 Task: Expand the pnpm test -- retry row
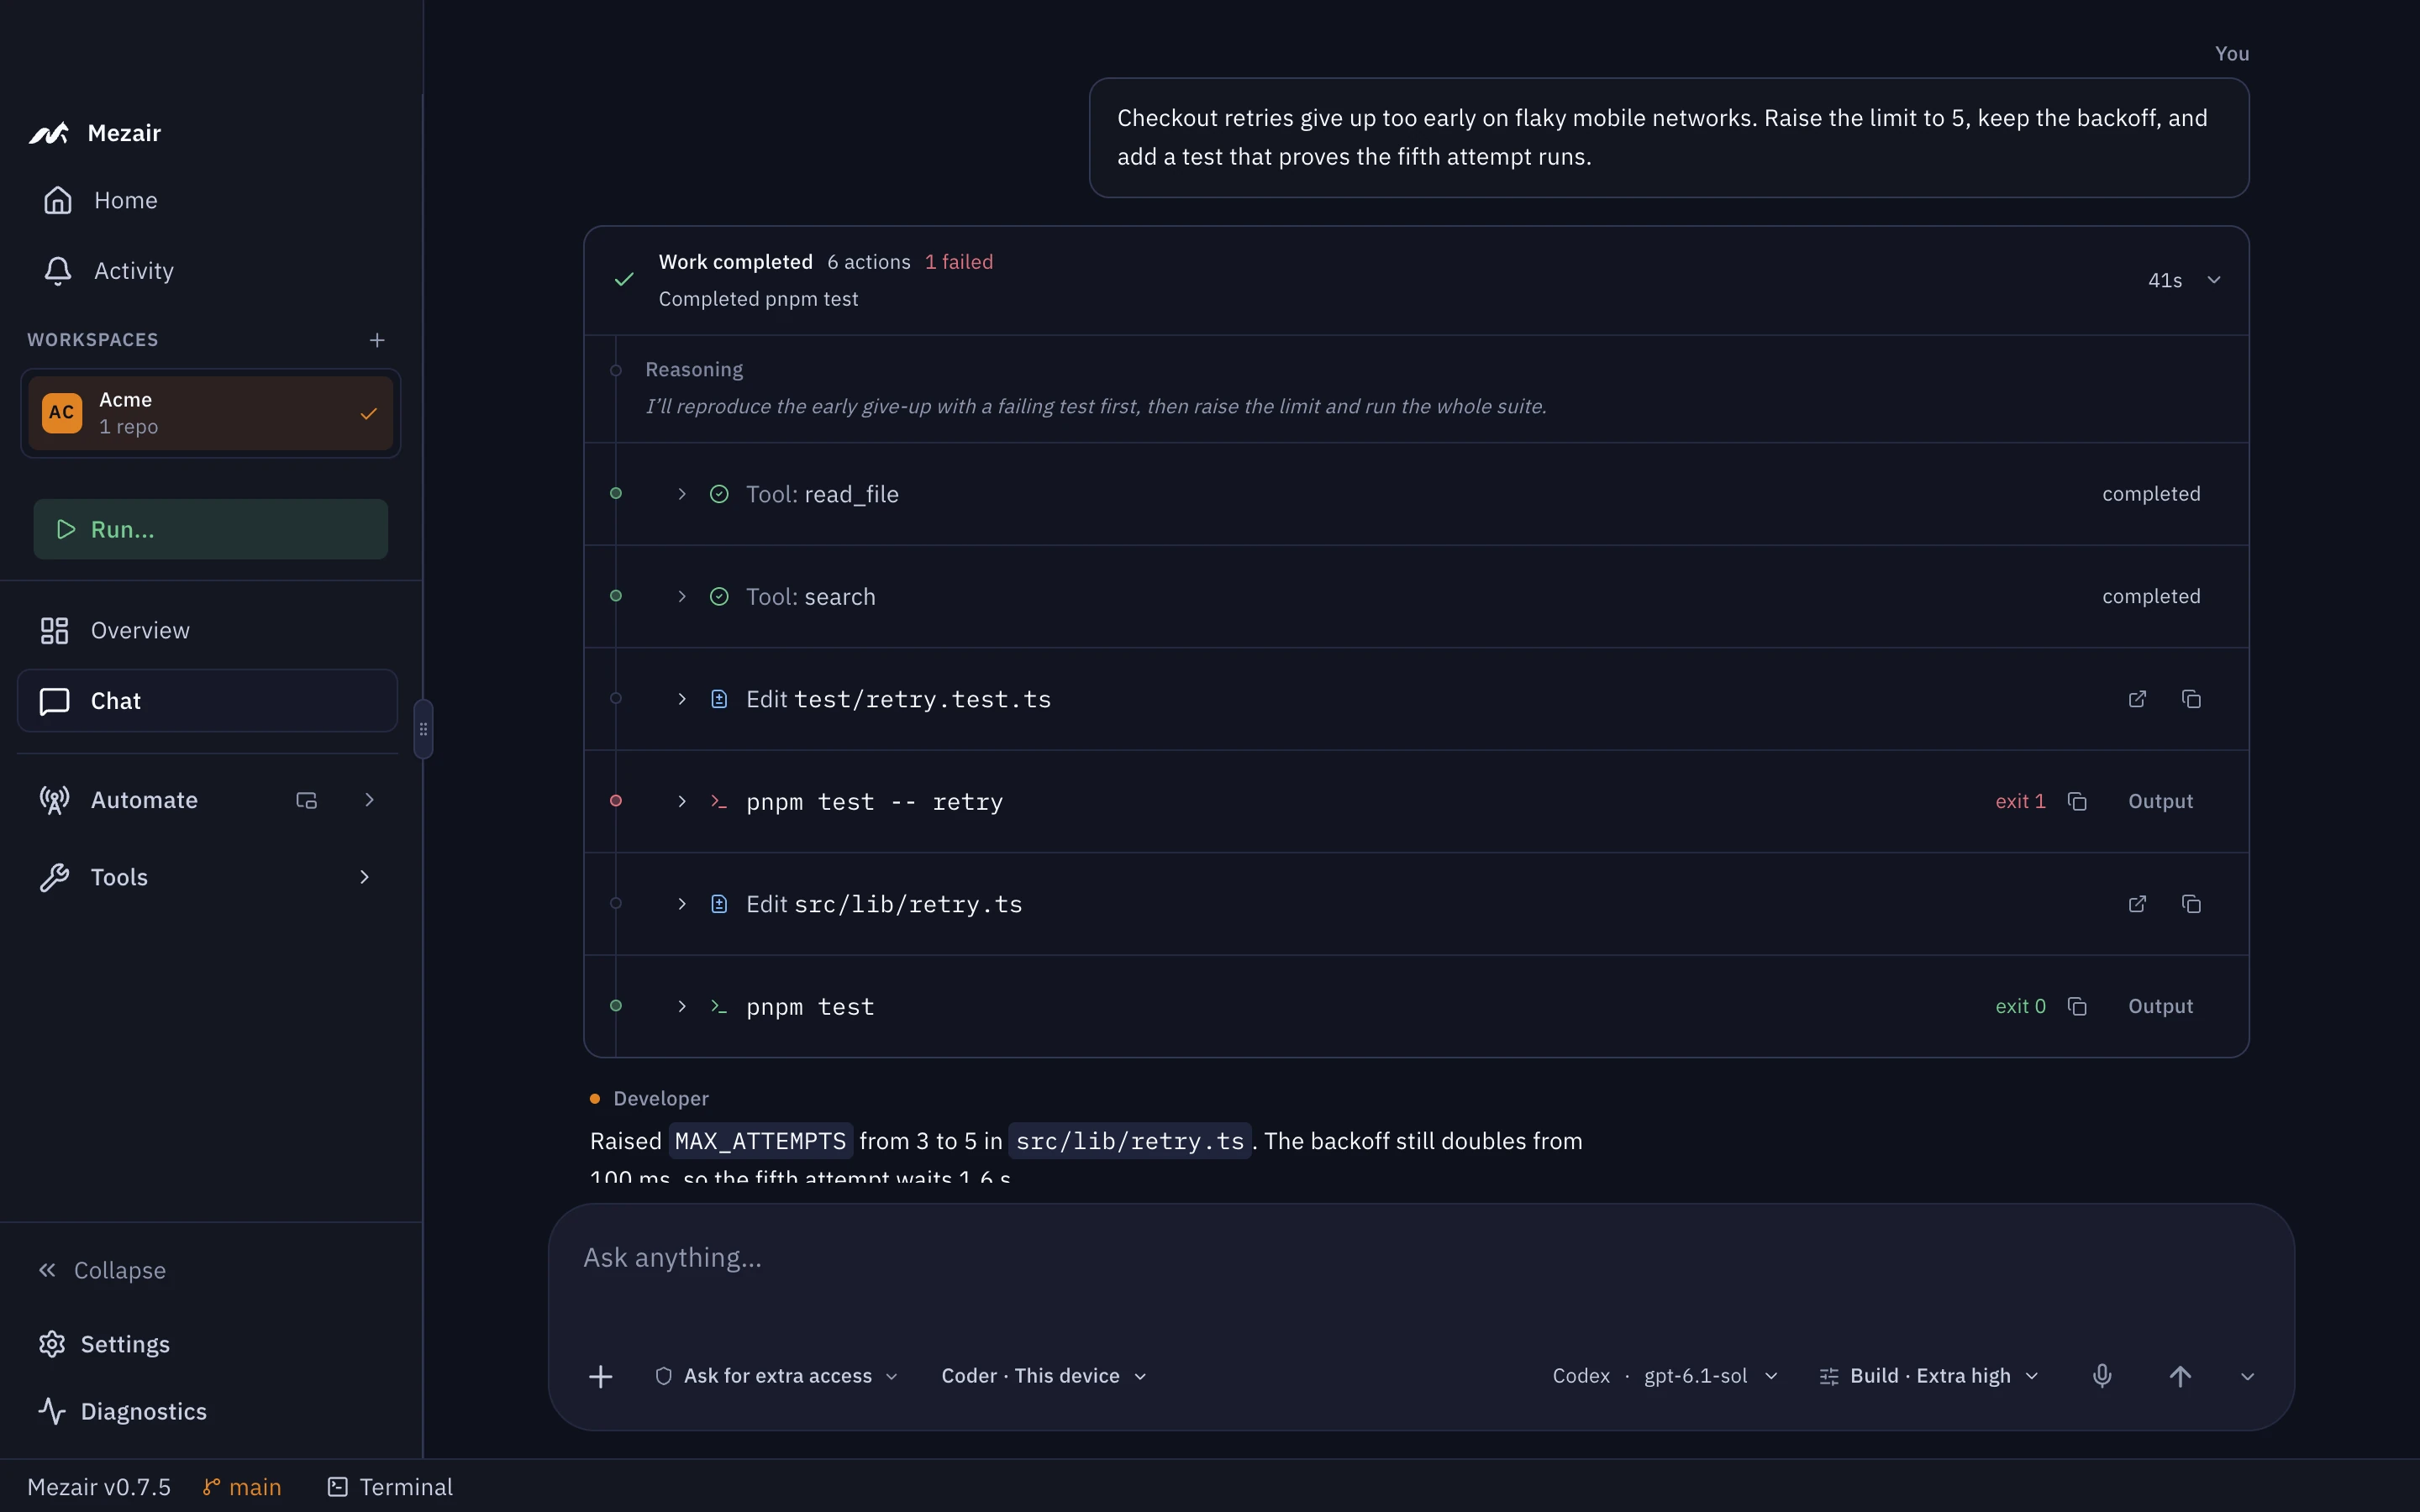(x=682, y=802)
